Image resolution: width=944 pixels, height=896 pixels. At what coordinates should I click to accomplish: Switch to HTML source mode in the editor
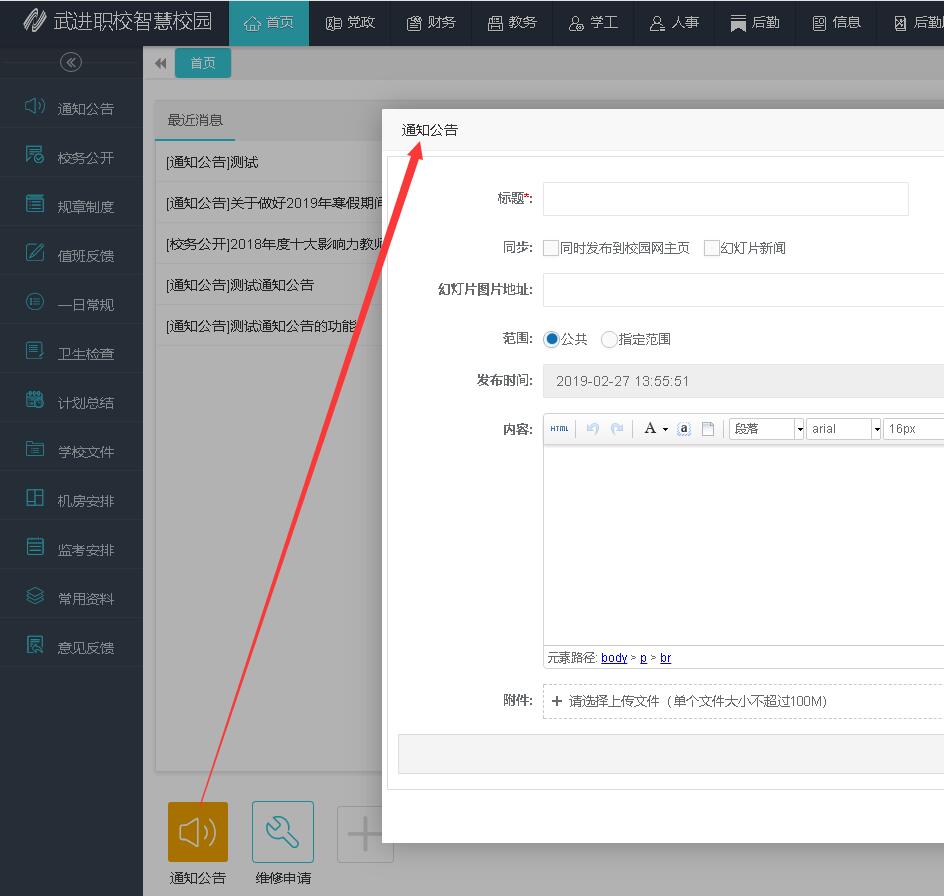coord(559,428)
